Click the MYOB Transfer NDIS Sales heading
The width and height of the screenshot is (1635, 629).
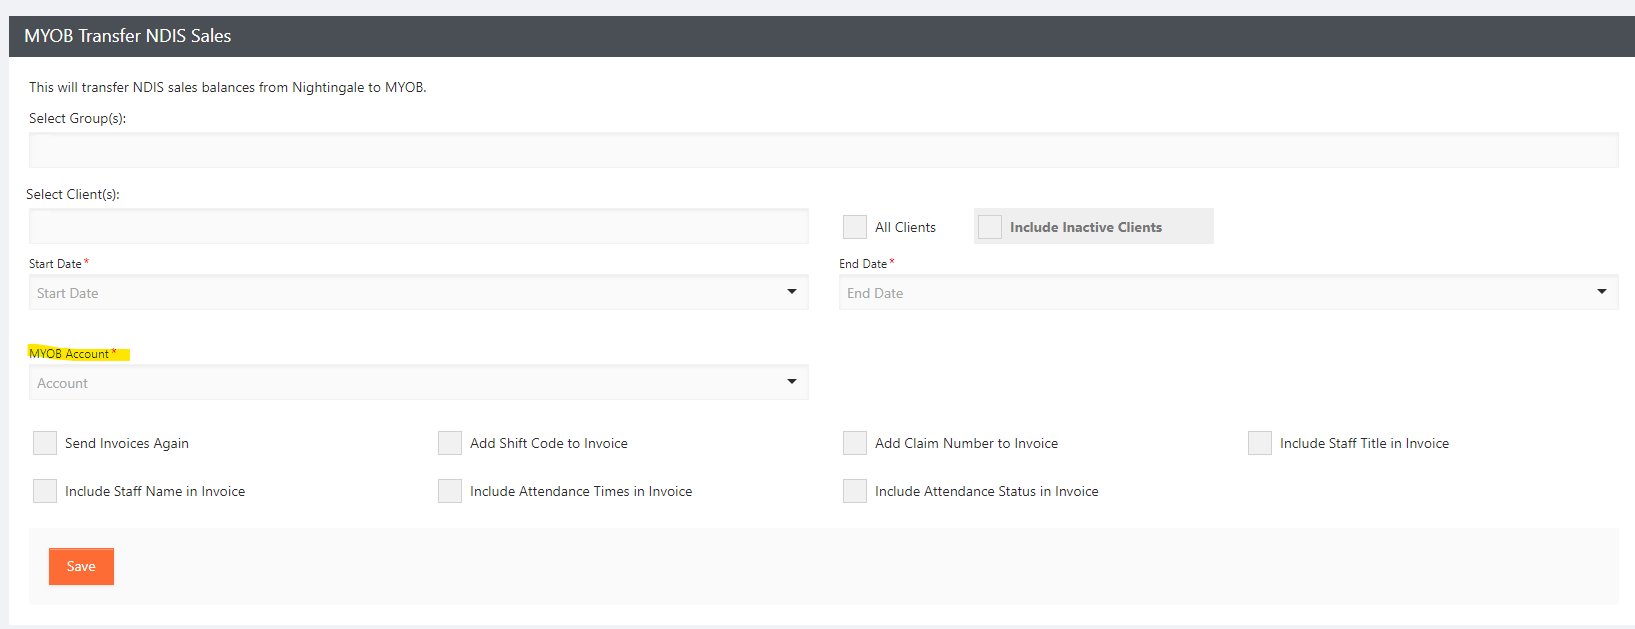click(x=128, y=36)
